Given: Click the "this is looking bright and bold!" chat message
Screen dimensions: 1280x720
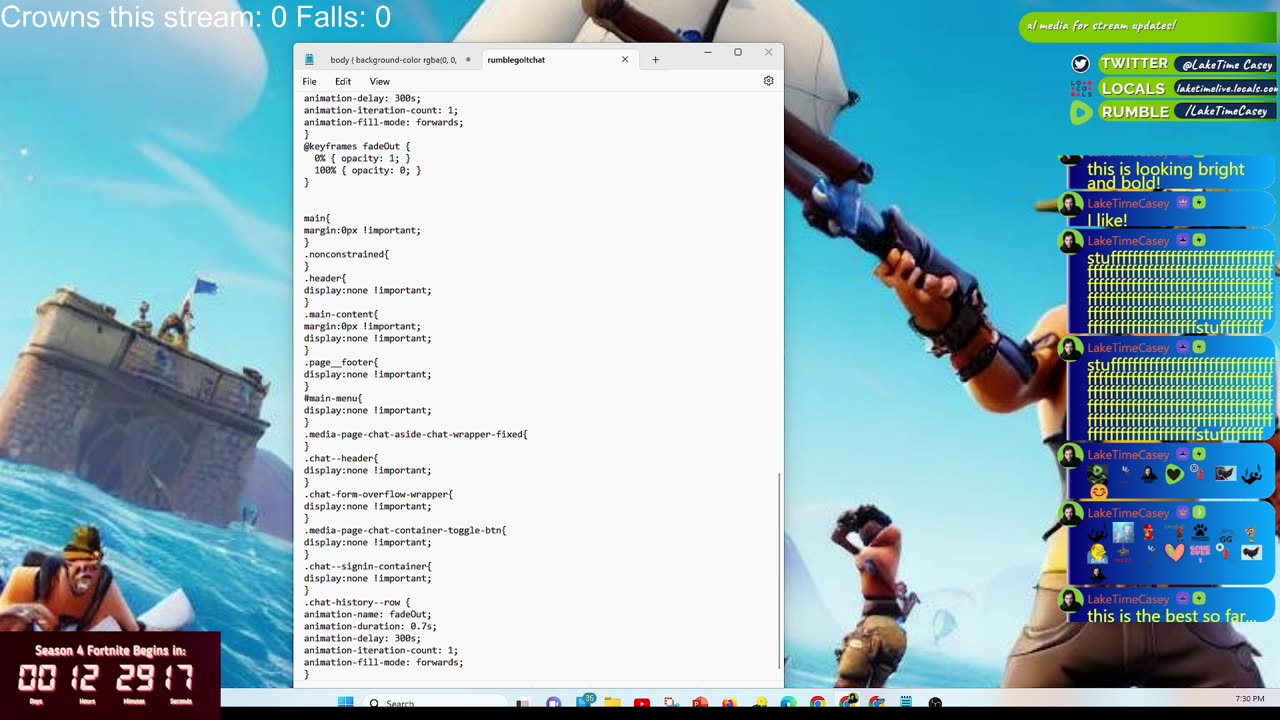Looking at the screenshot, I should (1165, 176).
